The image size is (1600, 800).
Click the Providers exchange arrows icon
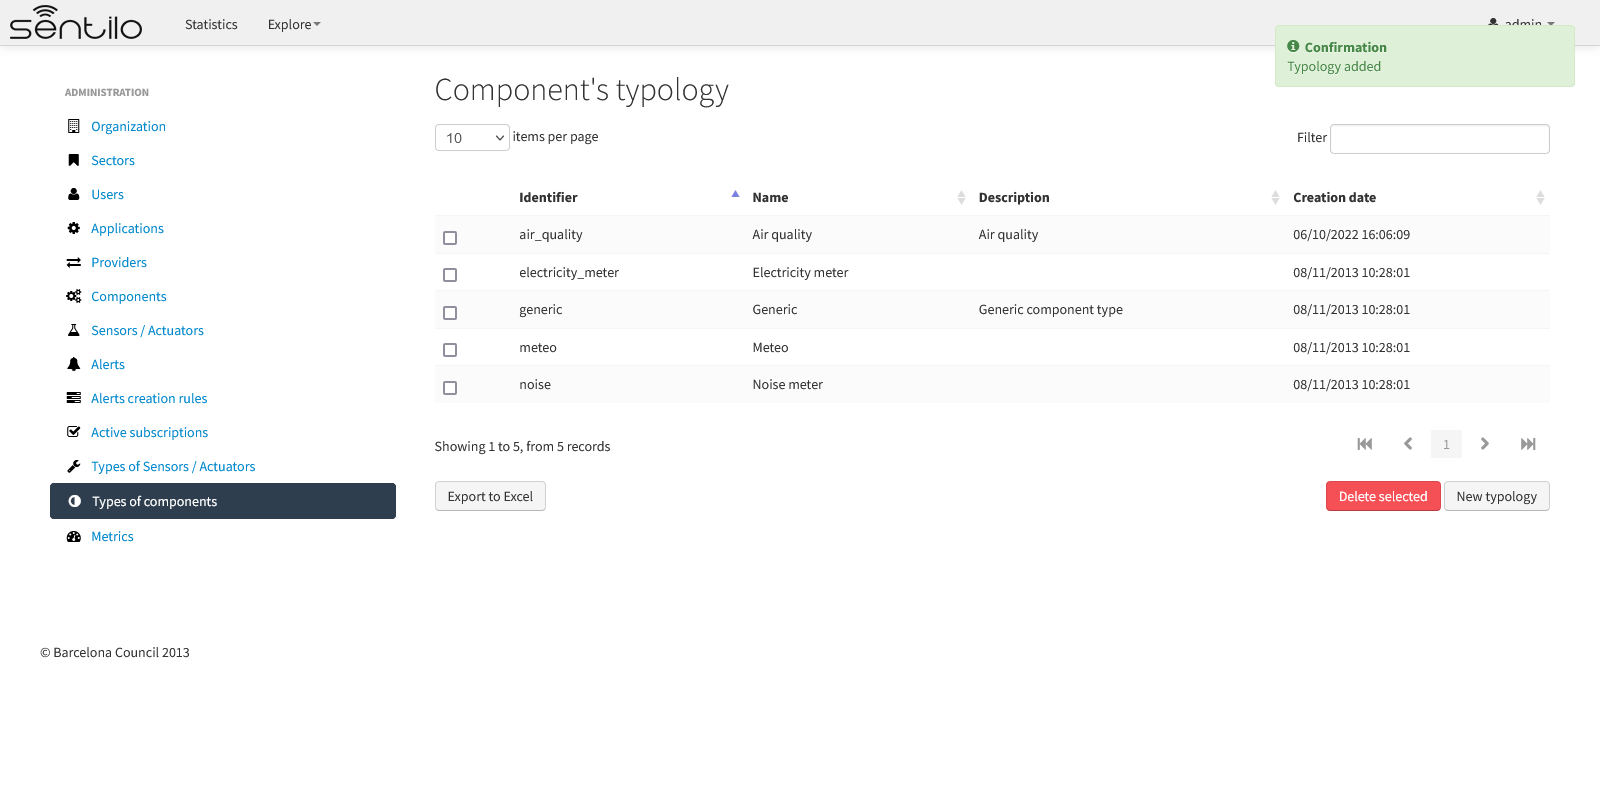coord(73,262)
